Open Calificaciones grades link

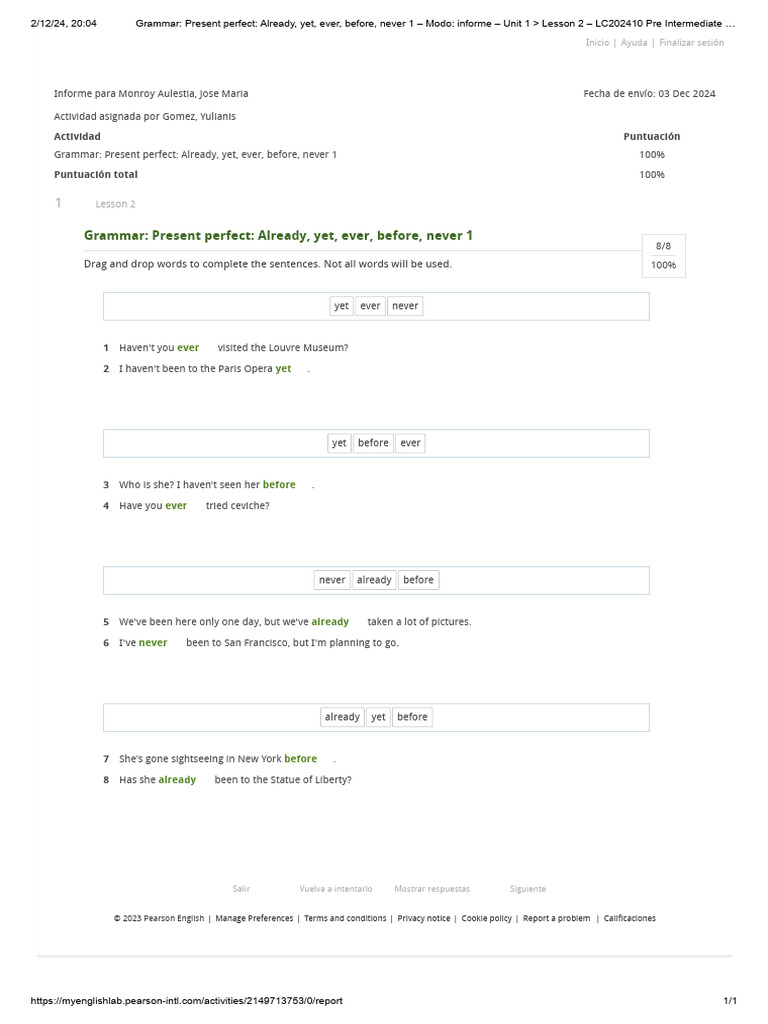click(x=630, y=918)
